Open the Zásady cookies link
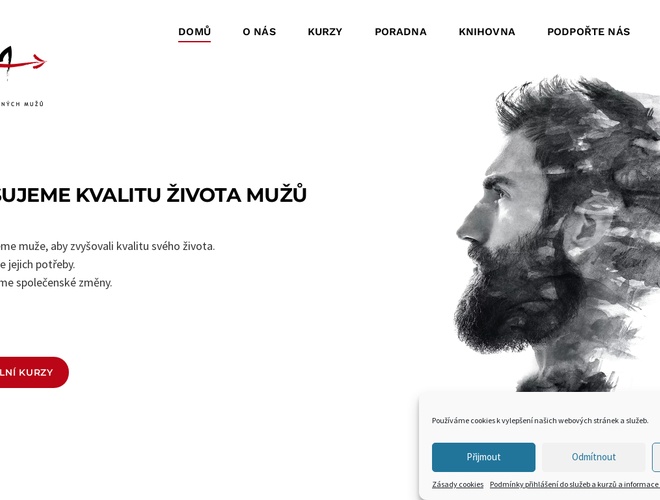The width and height of the screenshot is (660, 500). tap(458, 484)
